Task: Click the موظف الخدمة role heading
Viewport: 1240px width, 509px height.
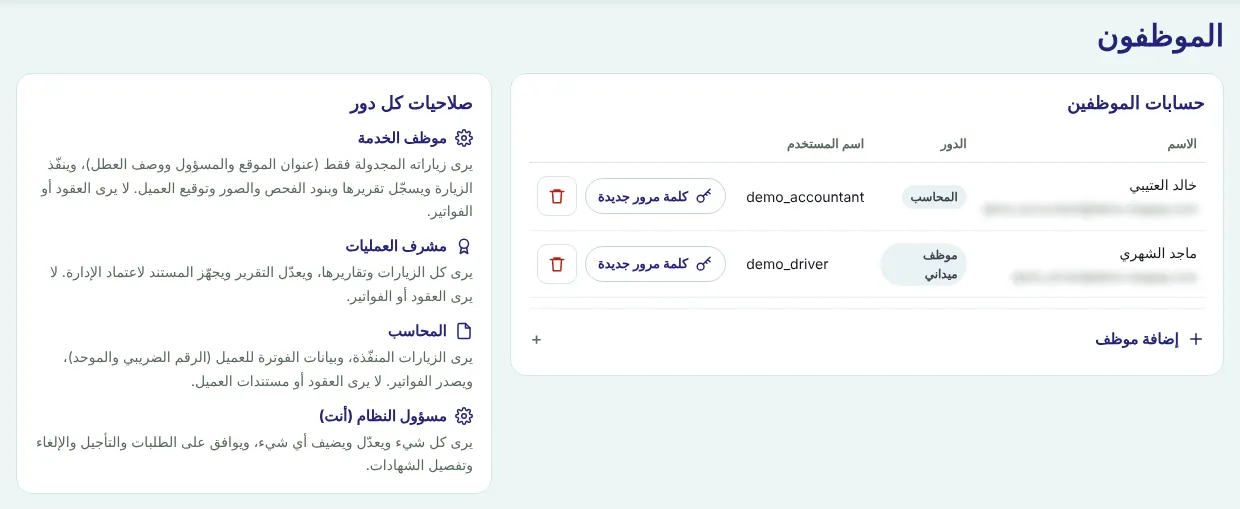Action: (x=402, y=138)
